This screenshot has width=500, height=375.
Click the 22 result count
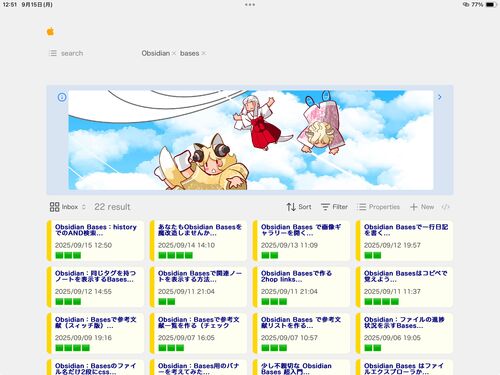(x=112, y=207)
